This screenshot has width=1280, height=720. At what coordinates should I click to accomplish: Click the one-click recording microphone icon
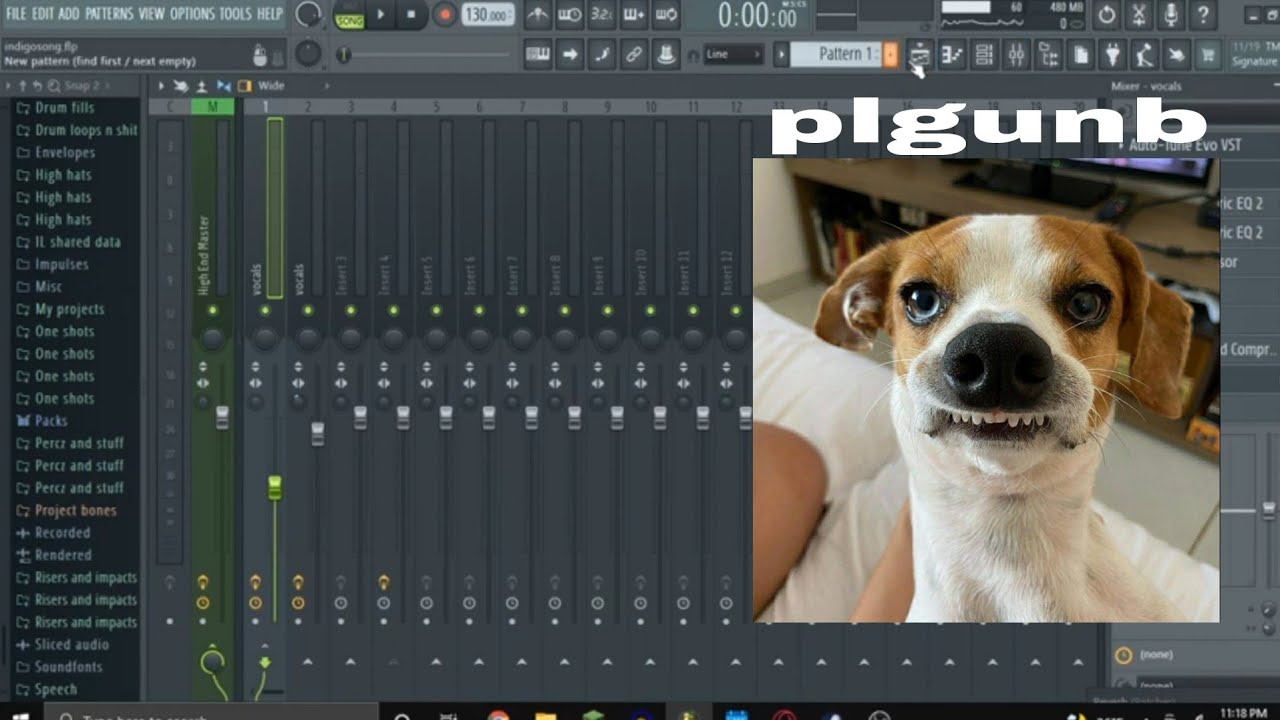coord(1170,14)
